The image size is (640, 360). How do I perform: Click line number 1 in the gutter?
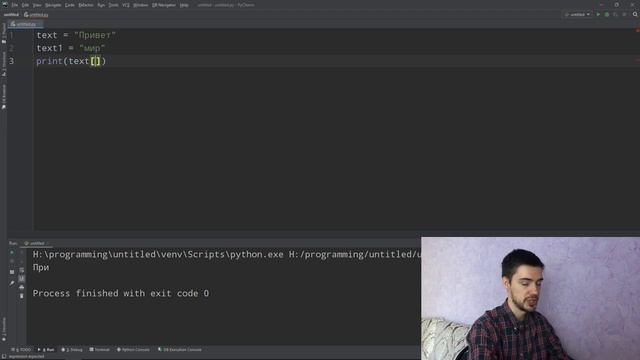[x=11, y=36]
